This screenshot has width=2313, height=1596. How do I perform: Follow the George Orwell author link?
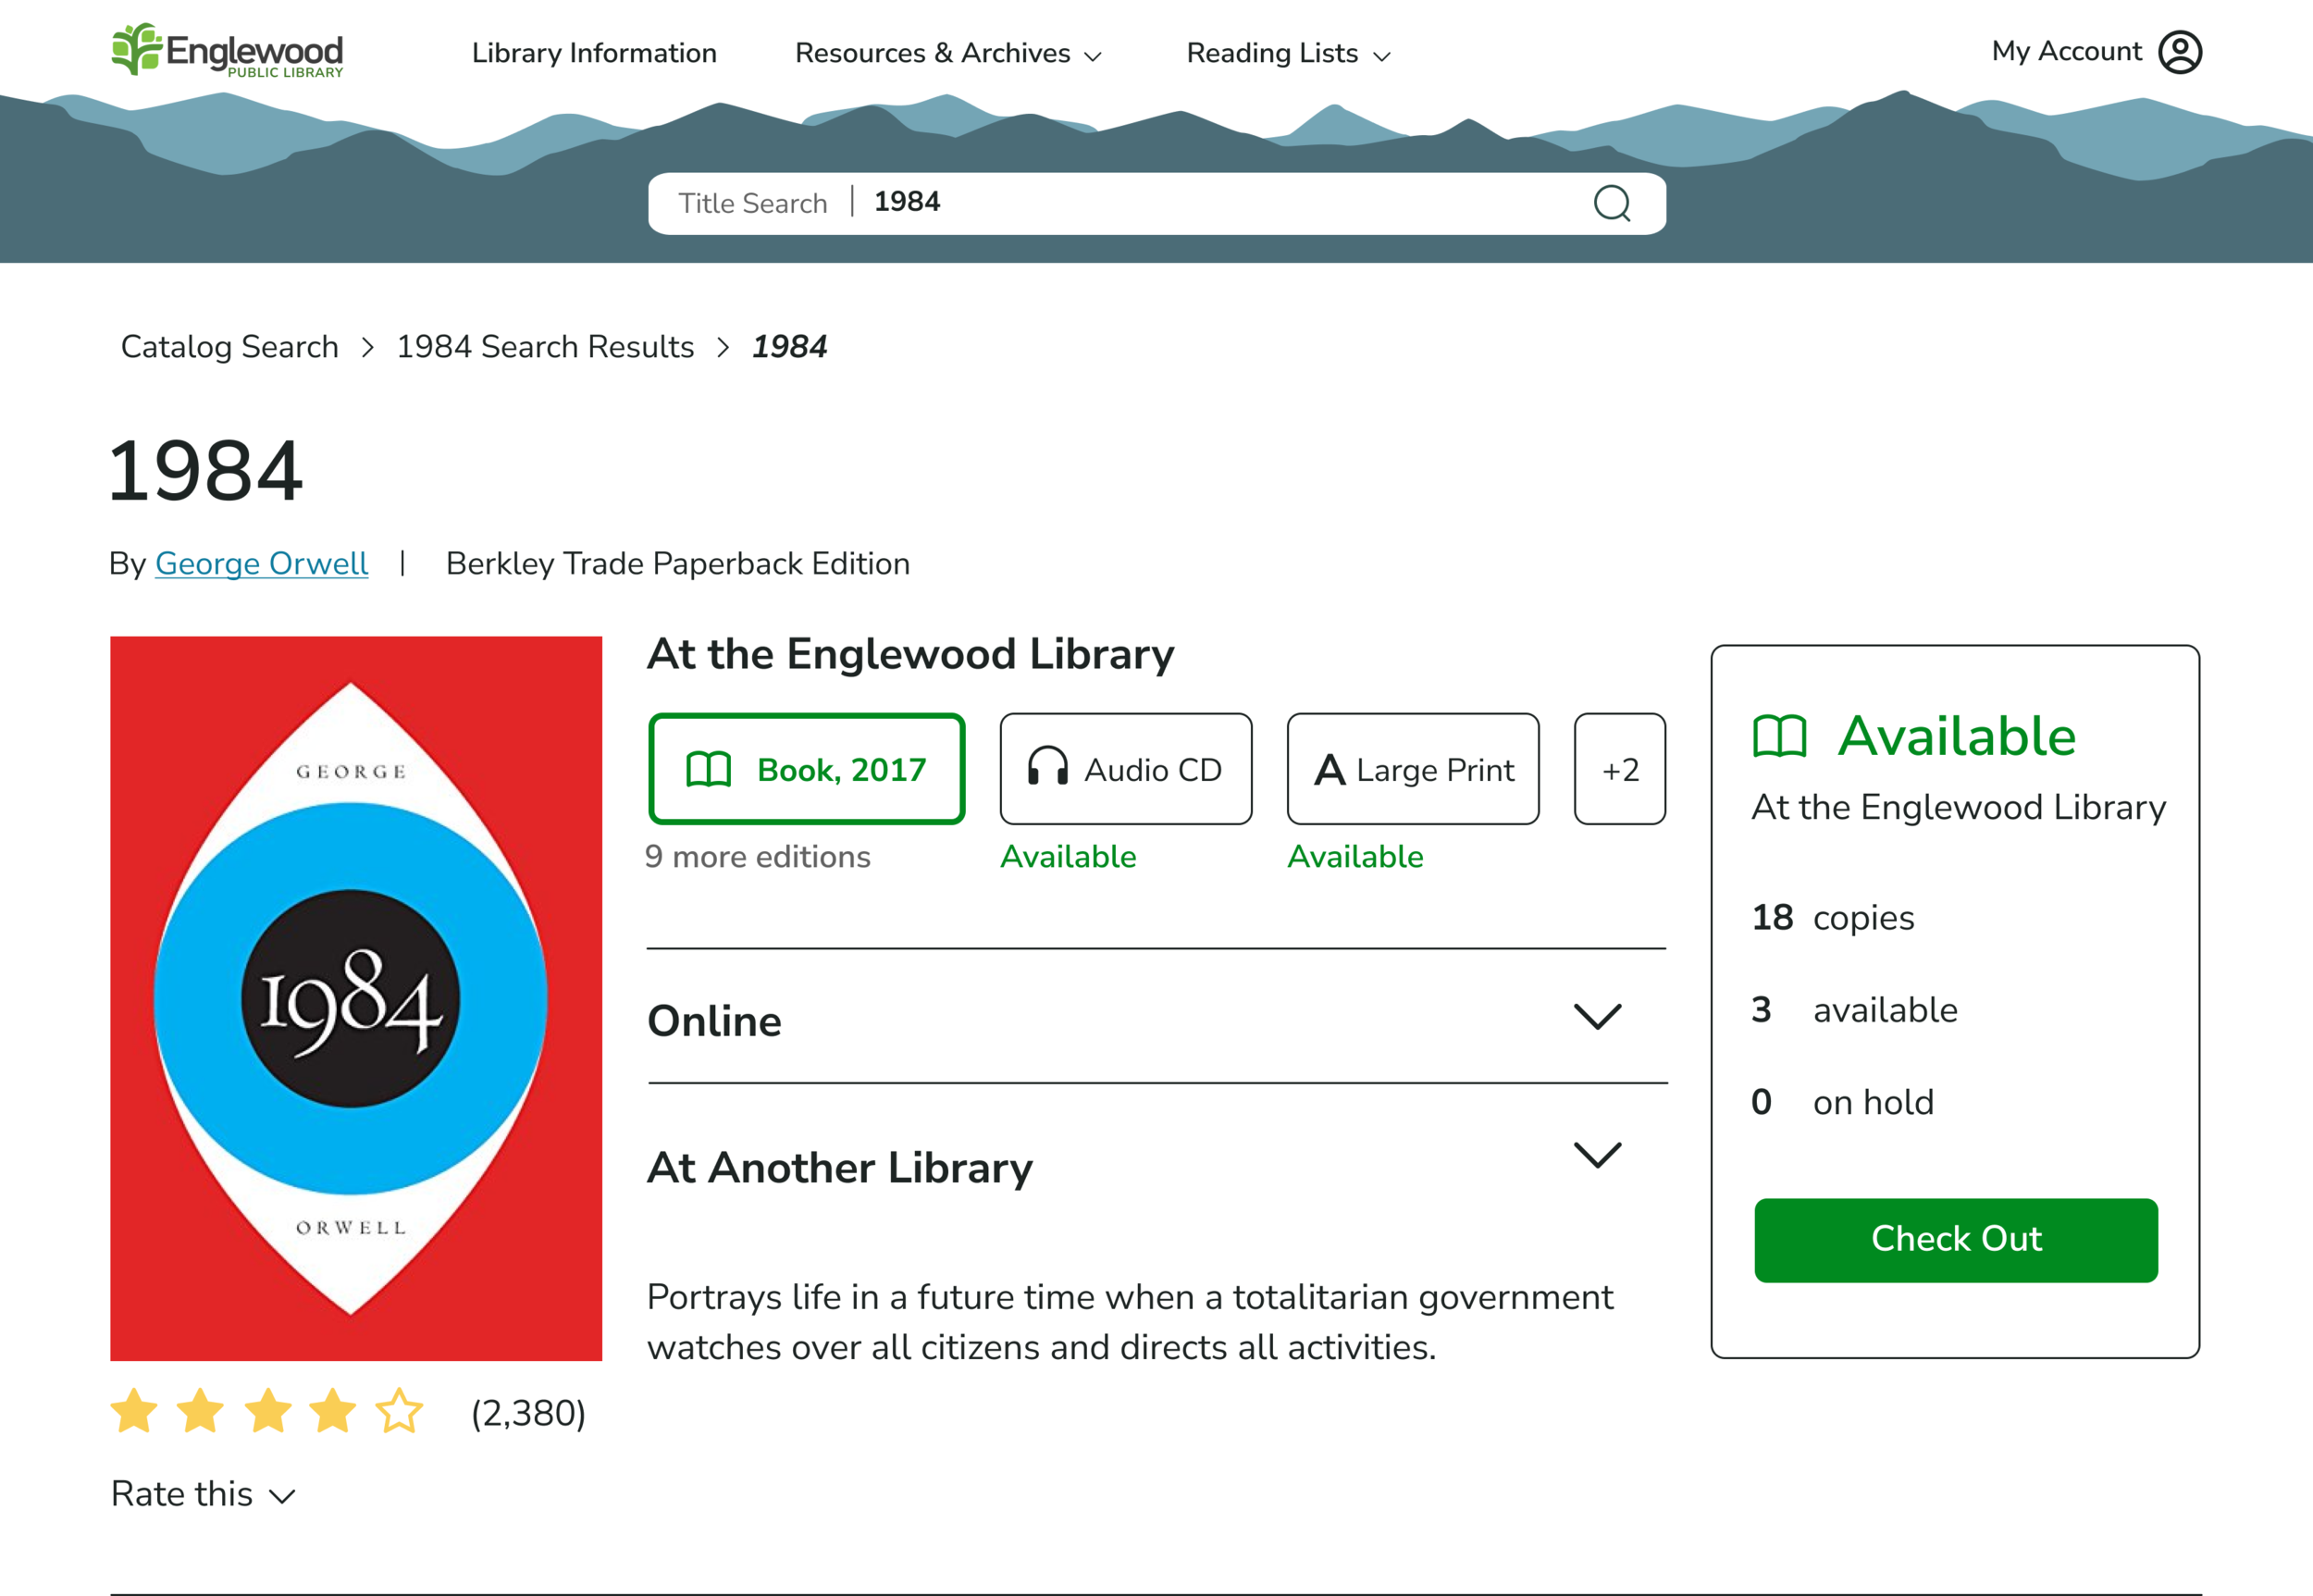click(261, 563)
